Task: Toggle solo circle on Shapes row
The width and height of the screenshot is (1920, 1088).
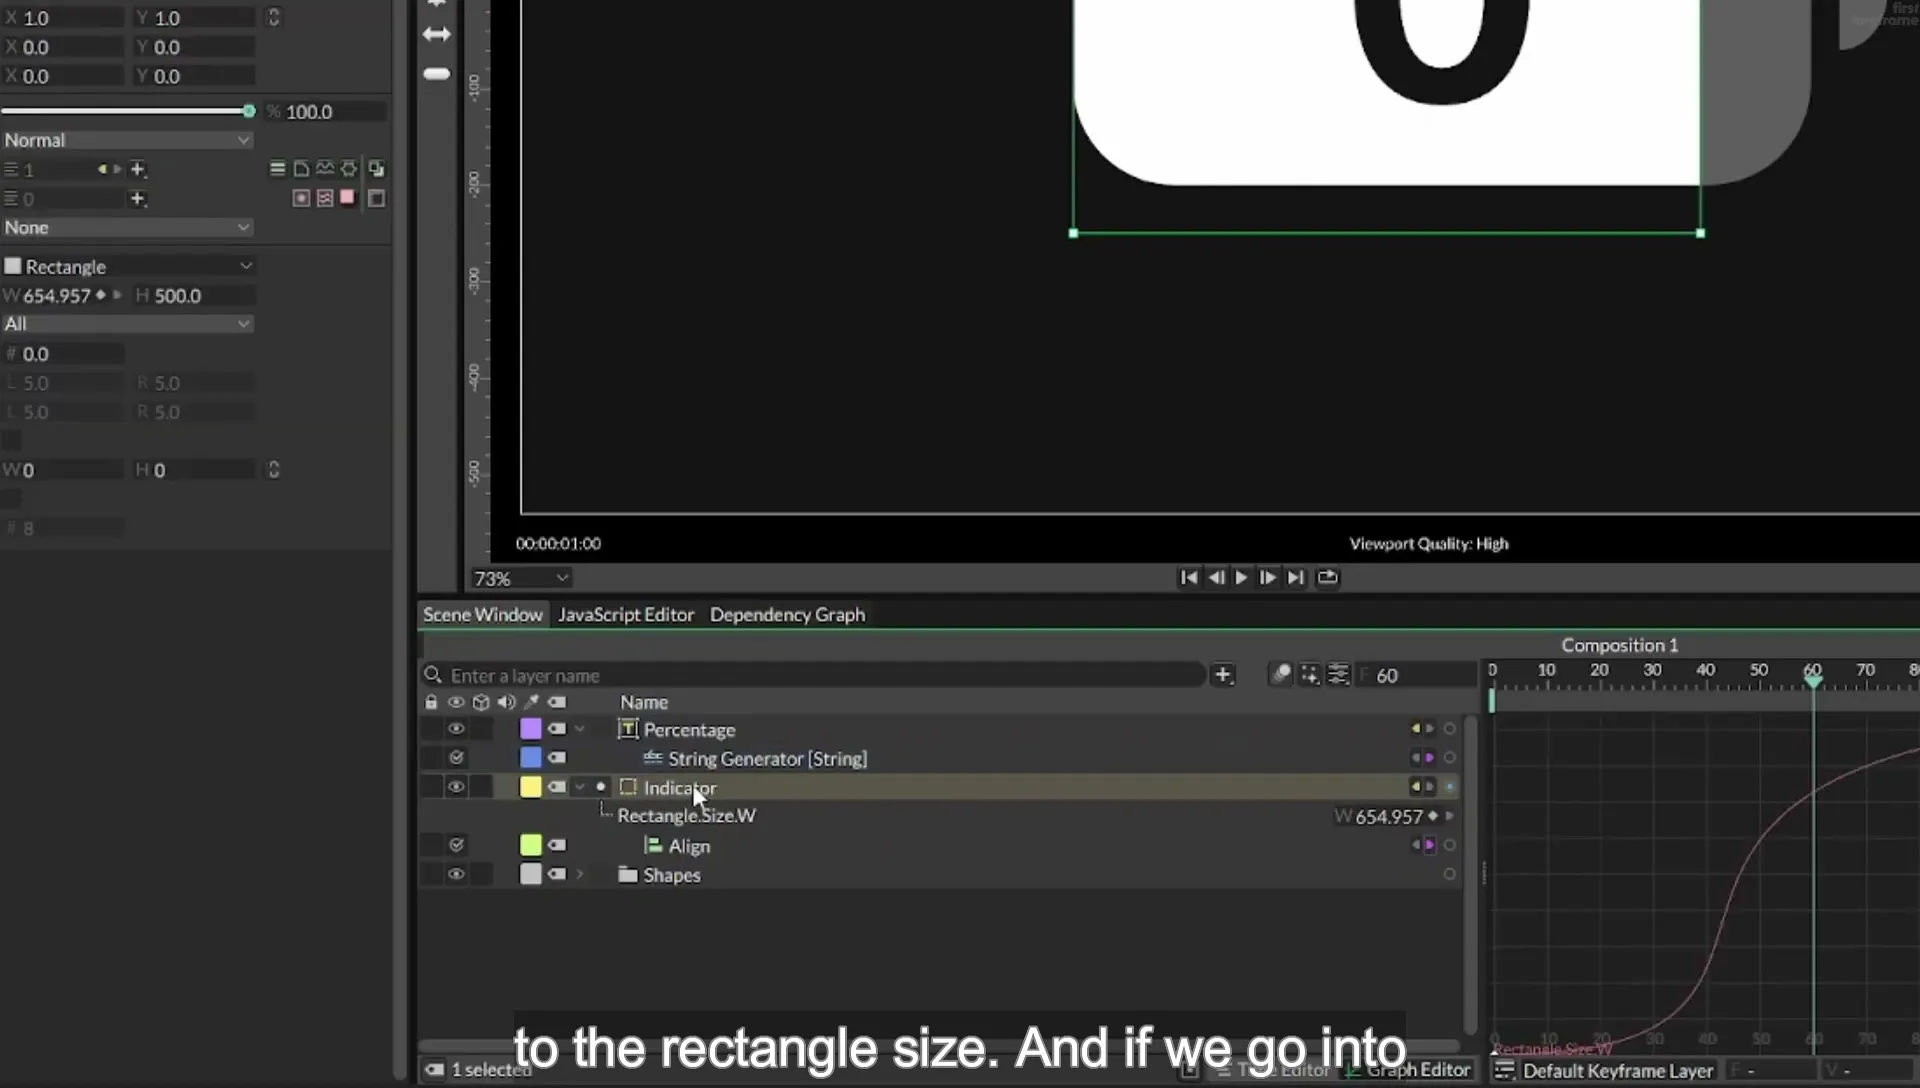Action: tap(1449, 874)
